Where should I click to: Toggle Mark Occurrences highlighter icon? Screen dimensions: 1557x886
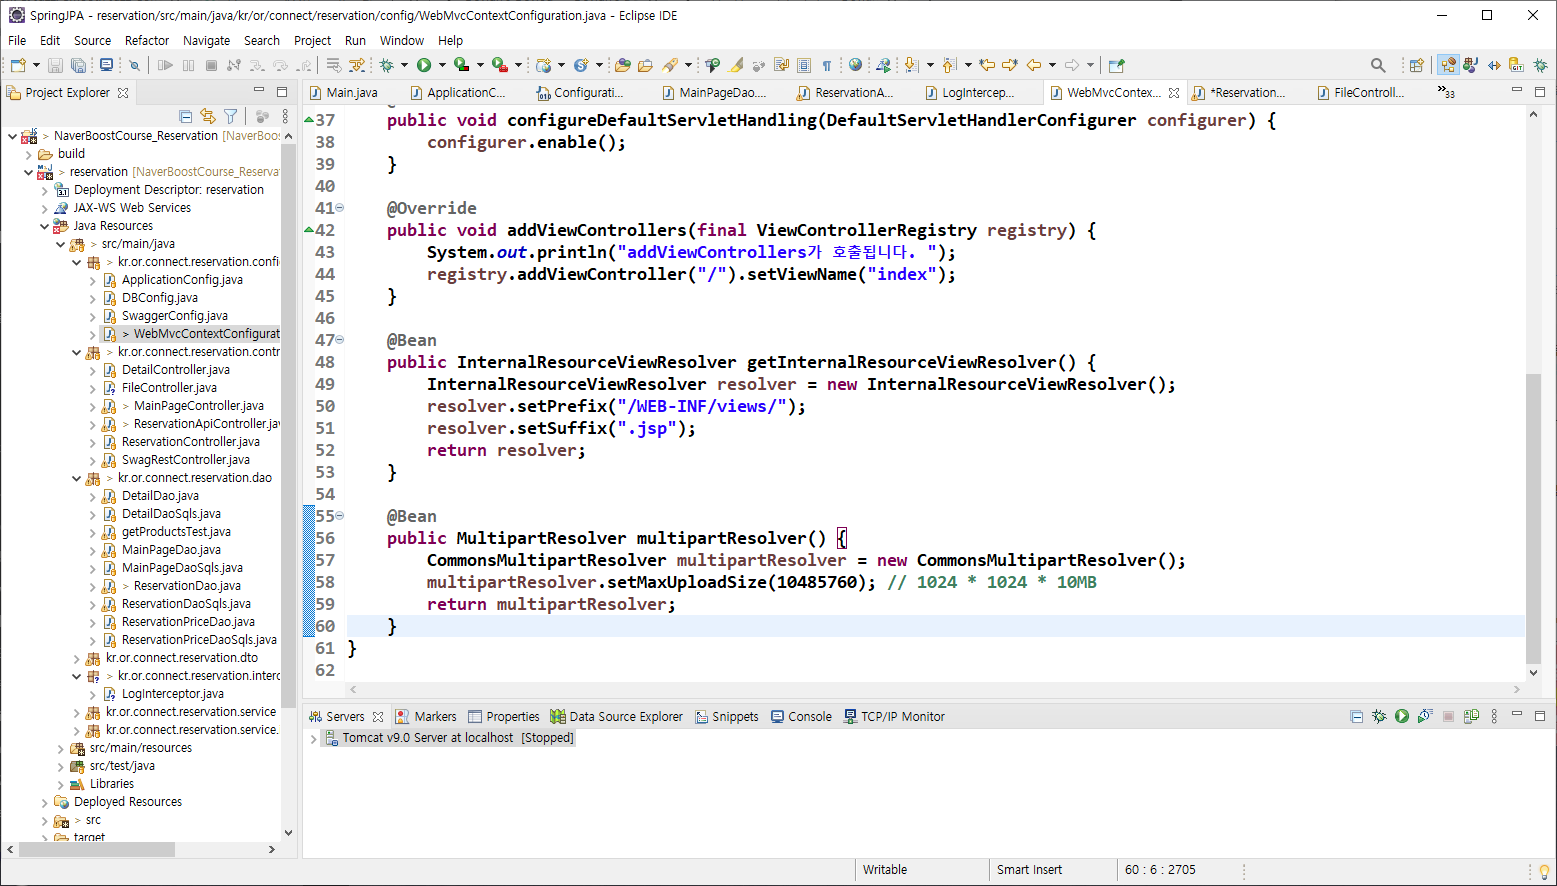click(736, 65)
